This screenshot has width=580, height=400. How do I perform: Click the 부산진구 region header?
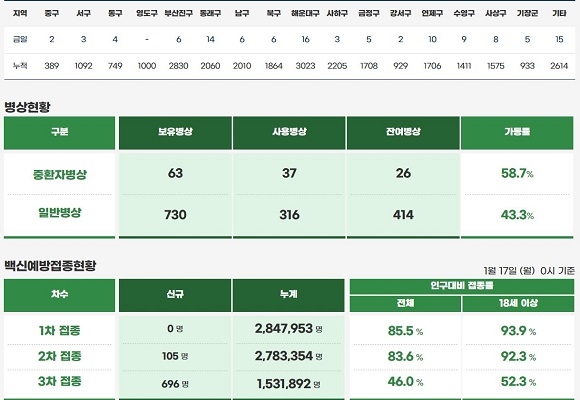(178, 14)
